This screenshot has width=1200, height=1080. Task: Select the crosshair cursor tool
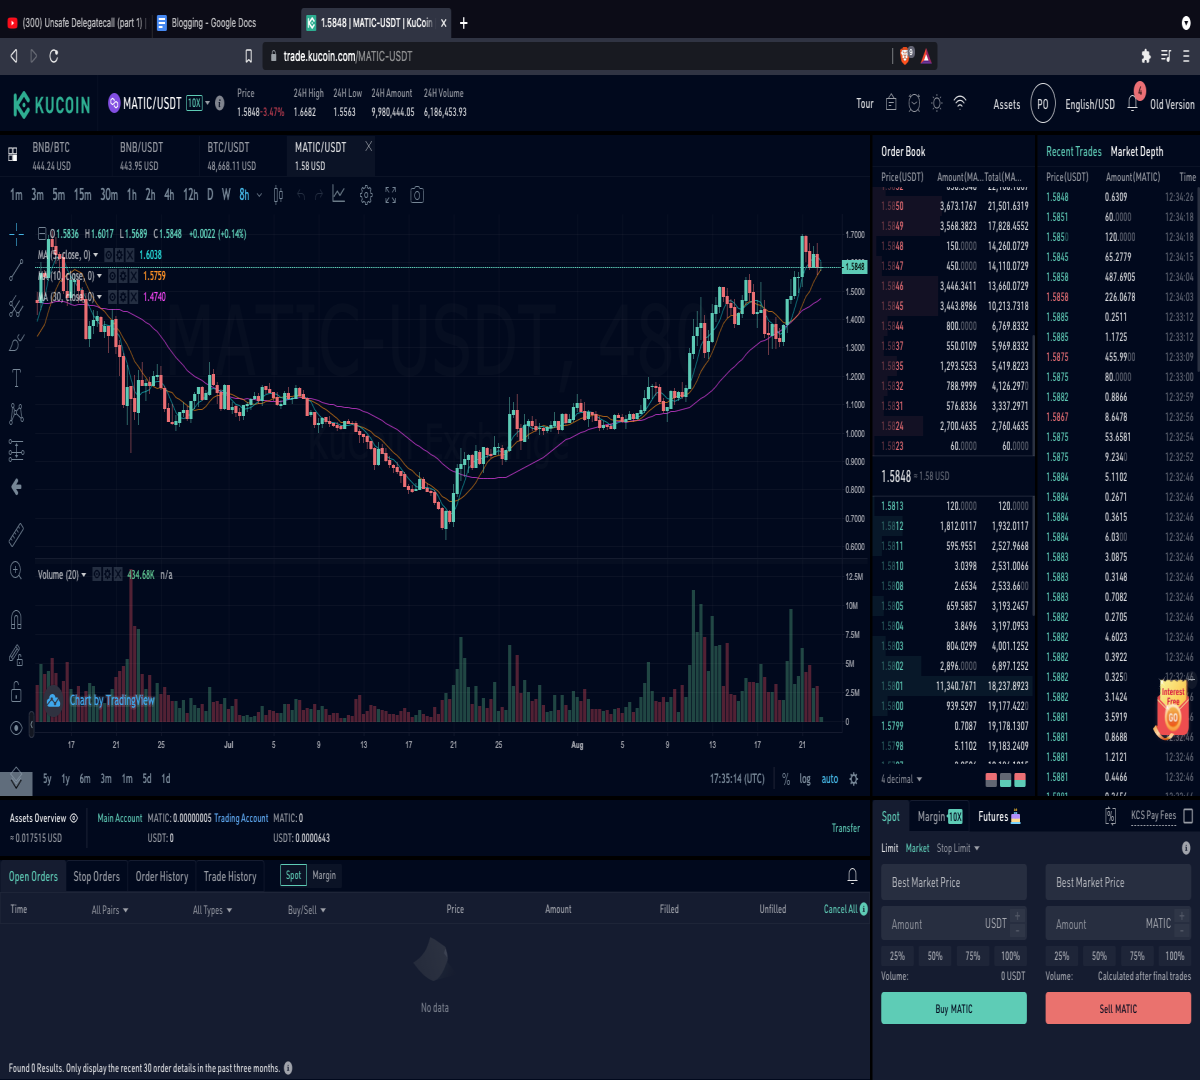click(x=16, y=235)
